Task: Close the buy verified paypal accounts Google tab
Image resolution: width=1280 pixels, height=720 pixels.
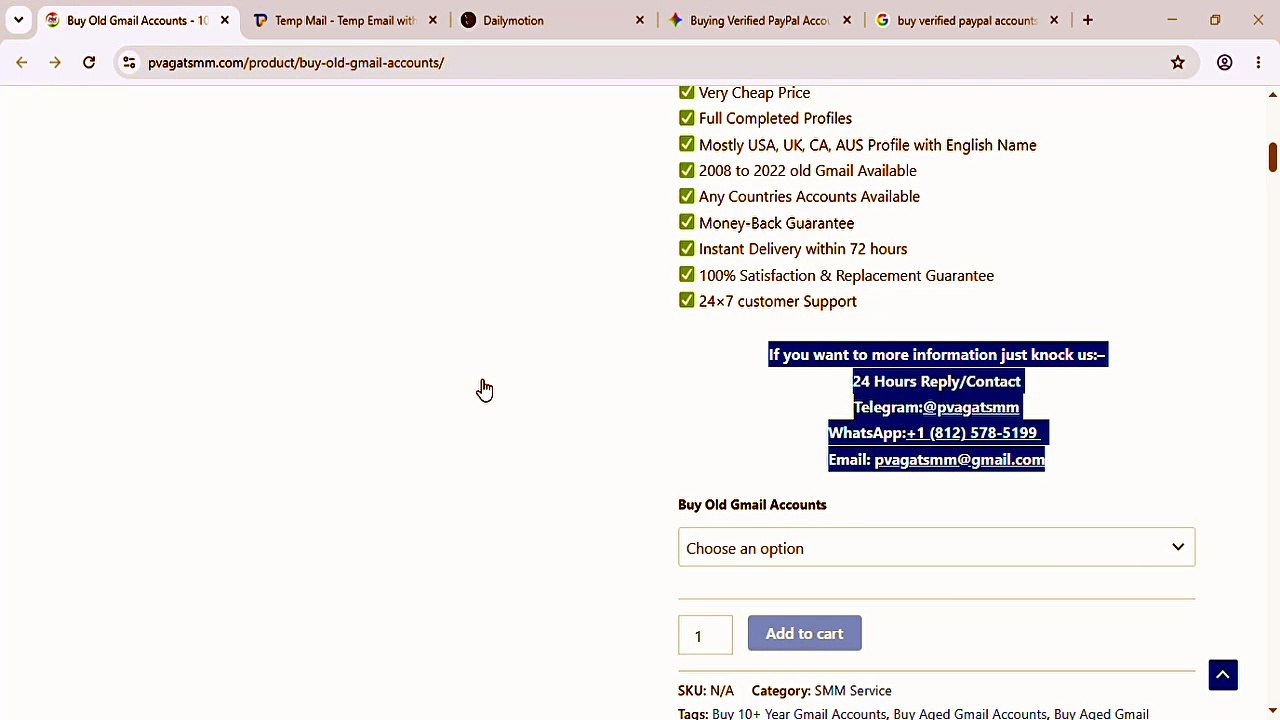Action: pyautogui.click(x=1054, y=20)
